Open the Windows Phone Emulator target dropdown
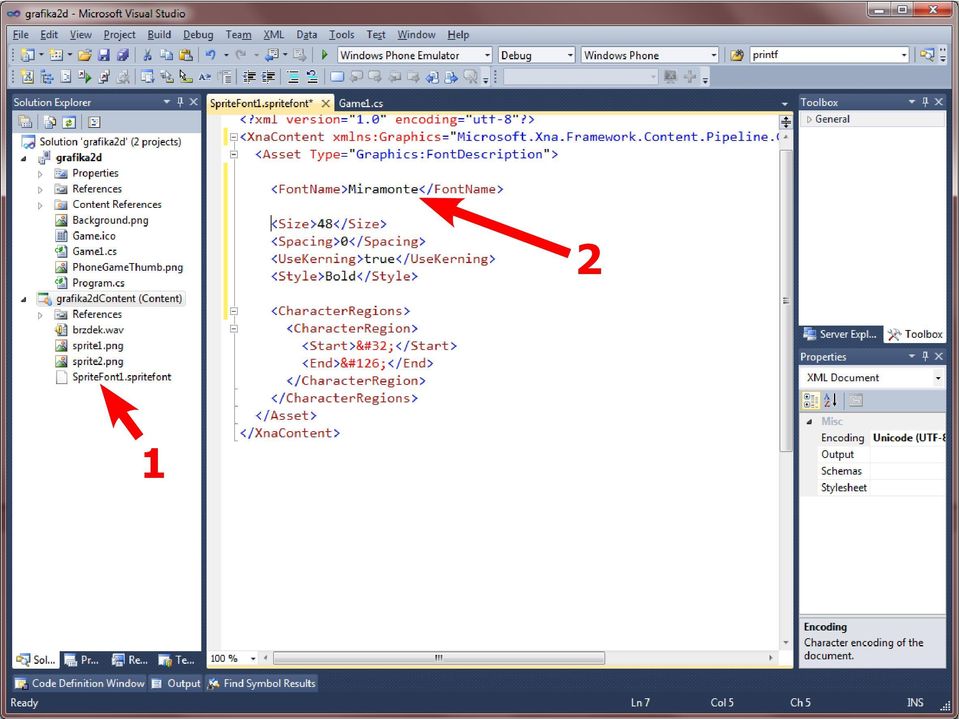 click(487, 55)
